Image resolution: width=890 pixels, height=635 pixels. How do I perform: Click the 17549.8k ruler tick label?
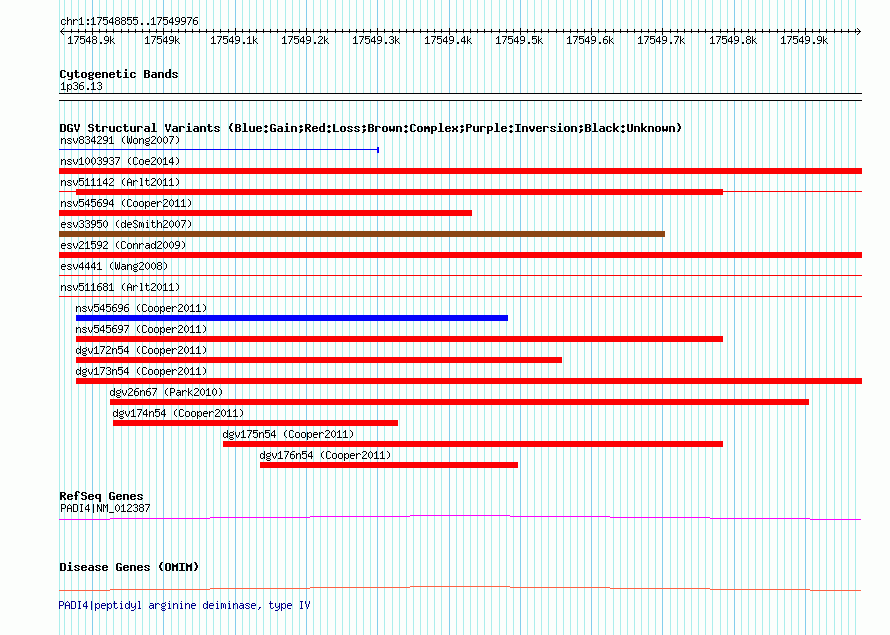point(733,40)
